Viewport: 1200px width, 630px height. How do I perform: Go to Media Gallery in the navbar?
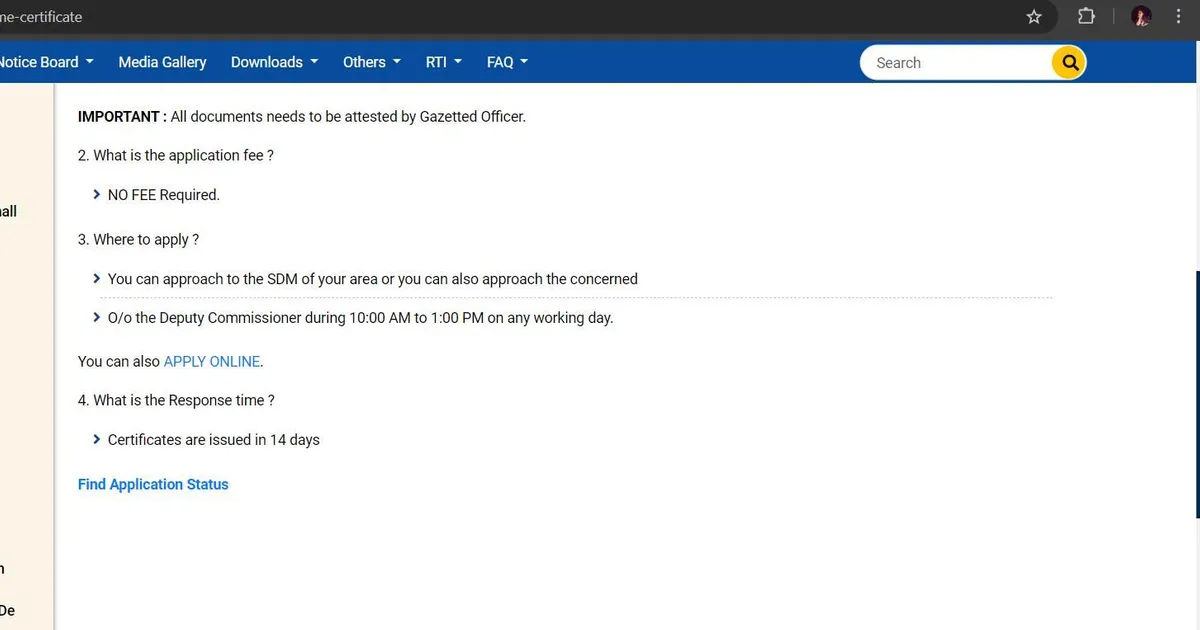pyautogui.click(x=162, y=62)
